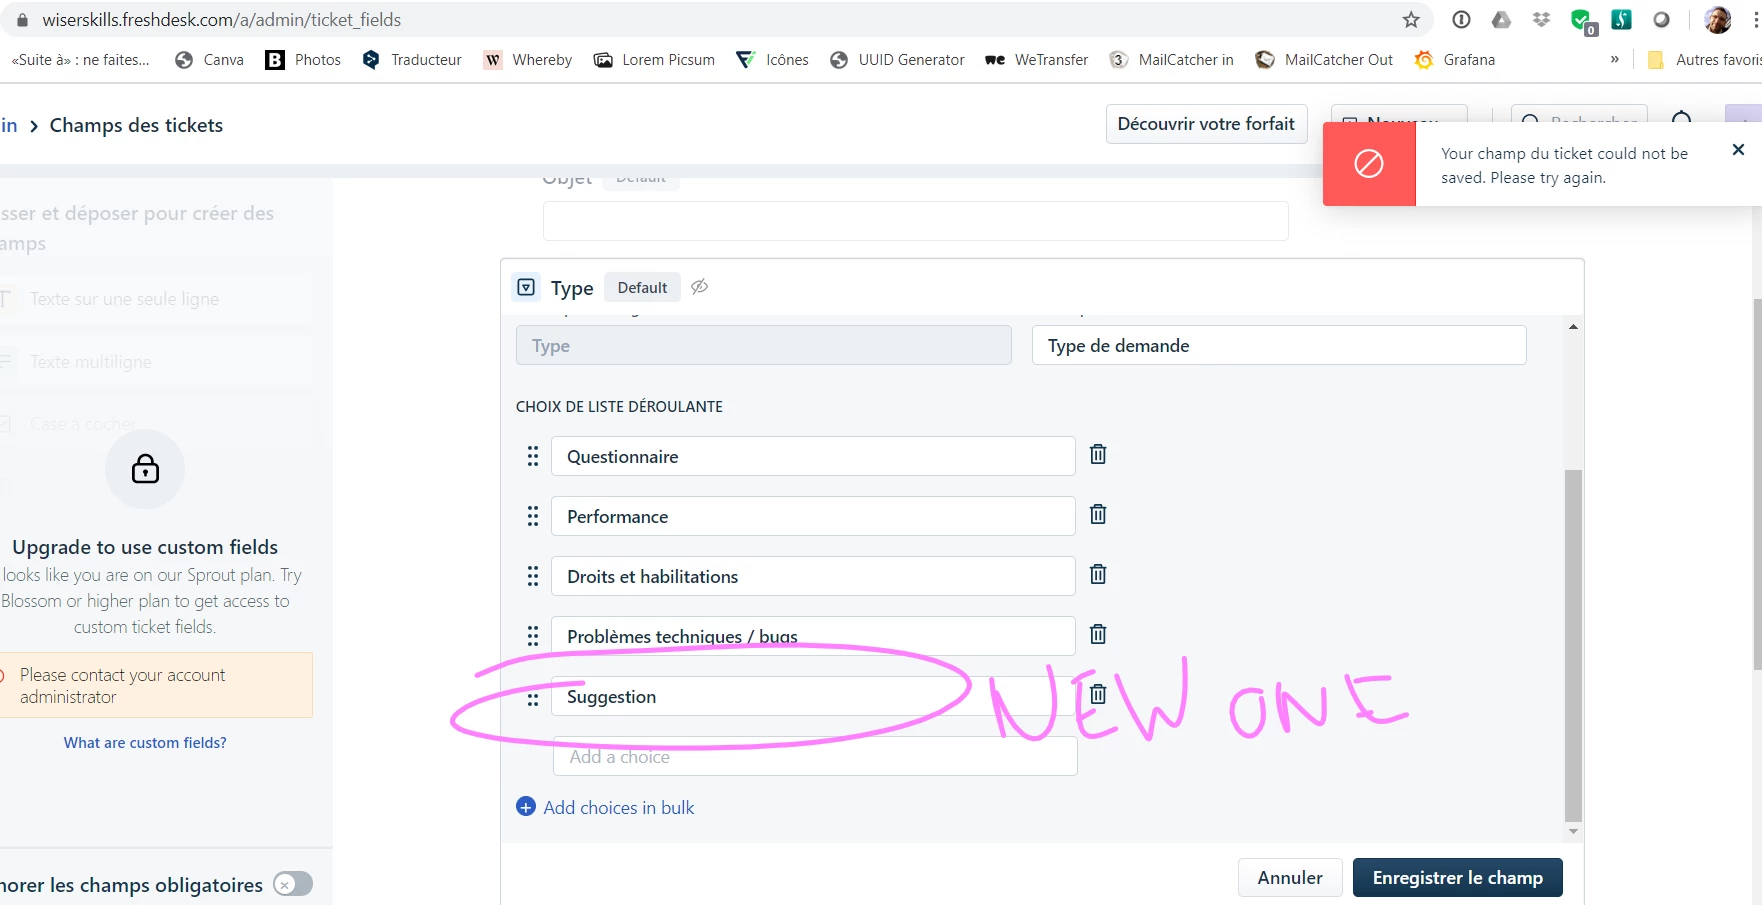This screenshot has width=1762, height=905.
Task: Grab the drag handle of Questionnaire row
Action: tap(533, 456)
